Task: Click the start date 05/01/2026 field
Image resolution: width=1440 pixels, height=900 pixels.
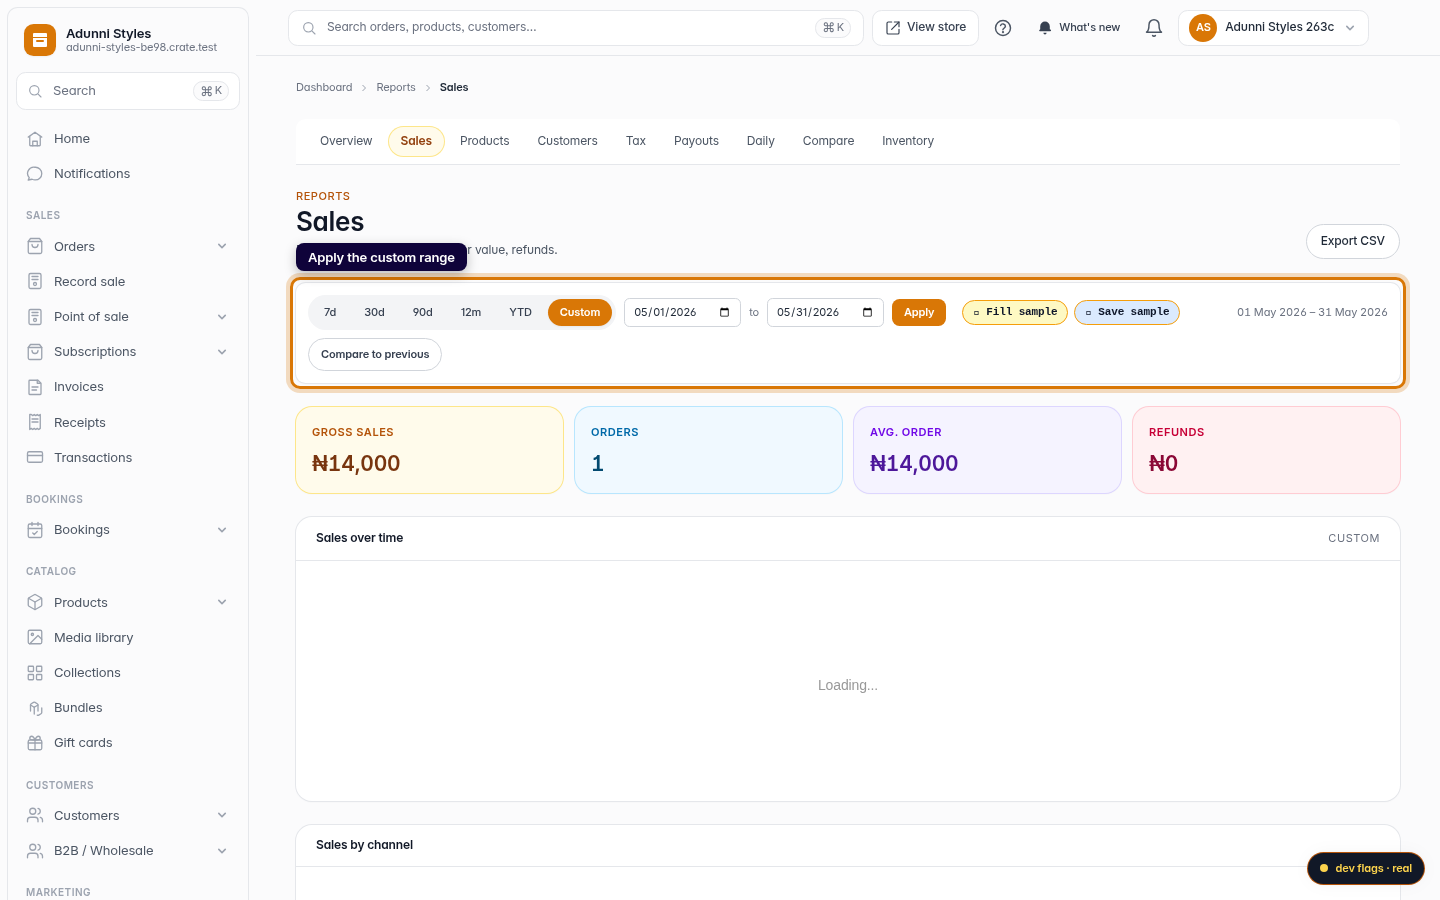Action: pyautogui.click(x=682, y=312)
